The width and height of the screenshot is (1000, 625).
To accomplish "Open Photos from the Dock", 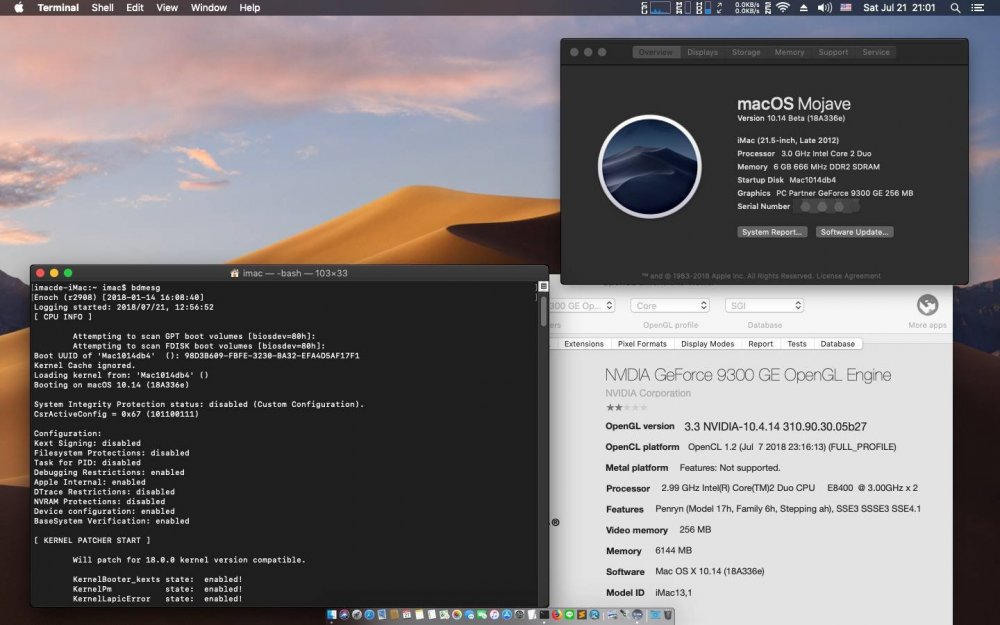I will click(457, 615).
